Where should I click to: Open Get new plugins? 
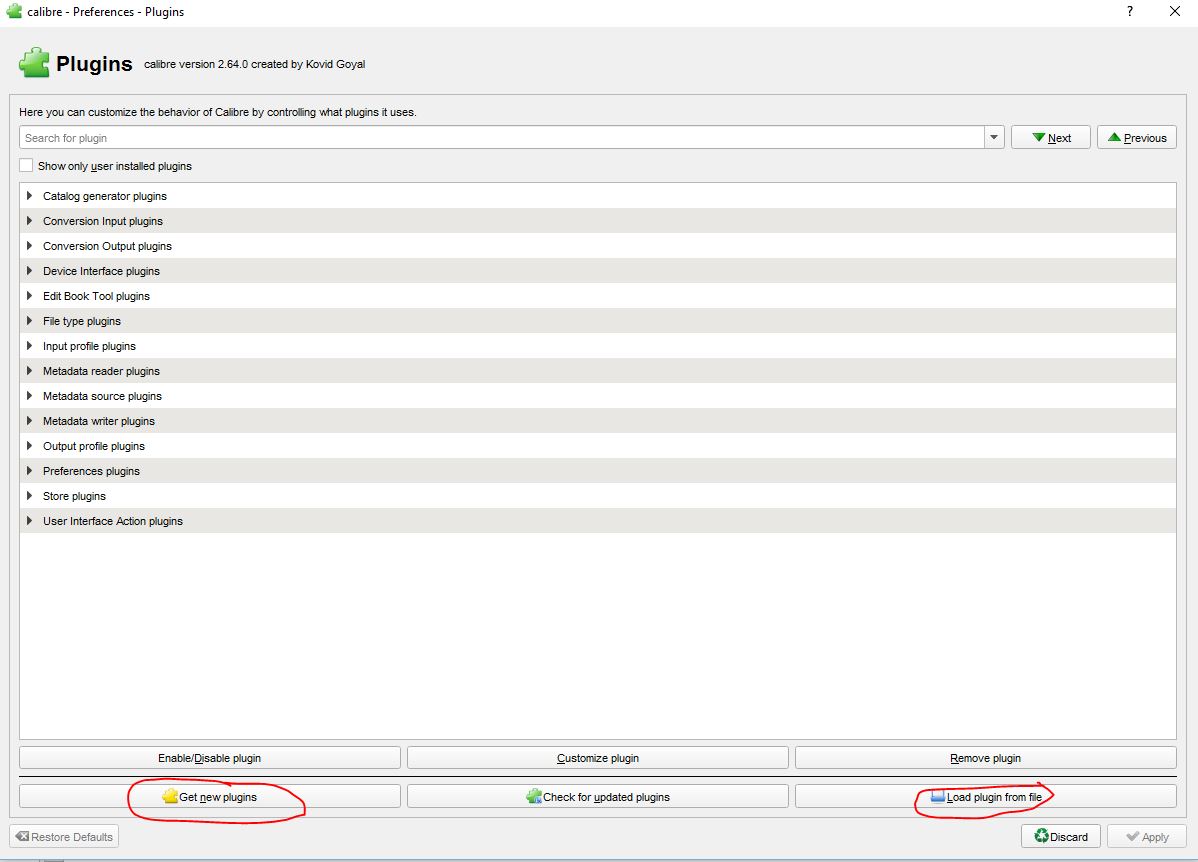[x=209, y=796]
